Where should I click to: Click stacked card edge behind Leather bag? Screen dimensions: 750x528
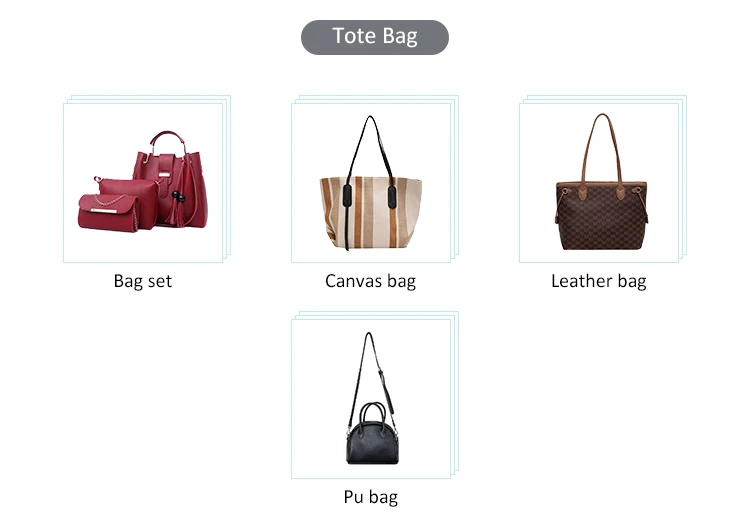click(x=684, y=177)
